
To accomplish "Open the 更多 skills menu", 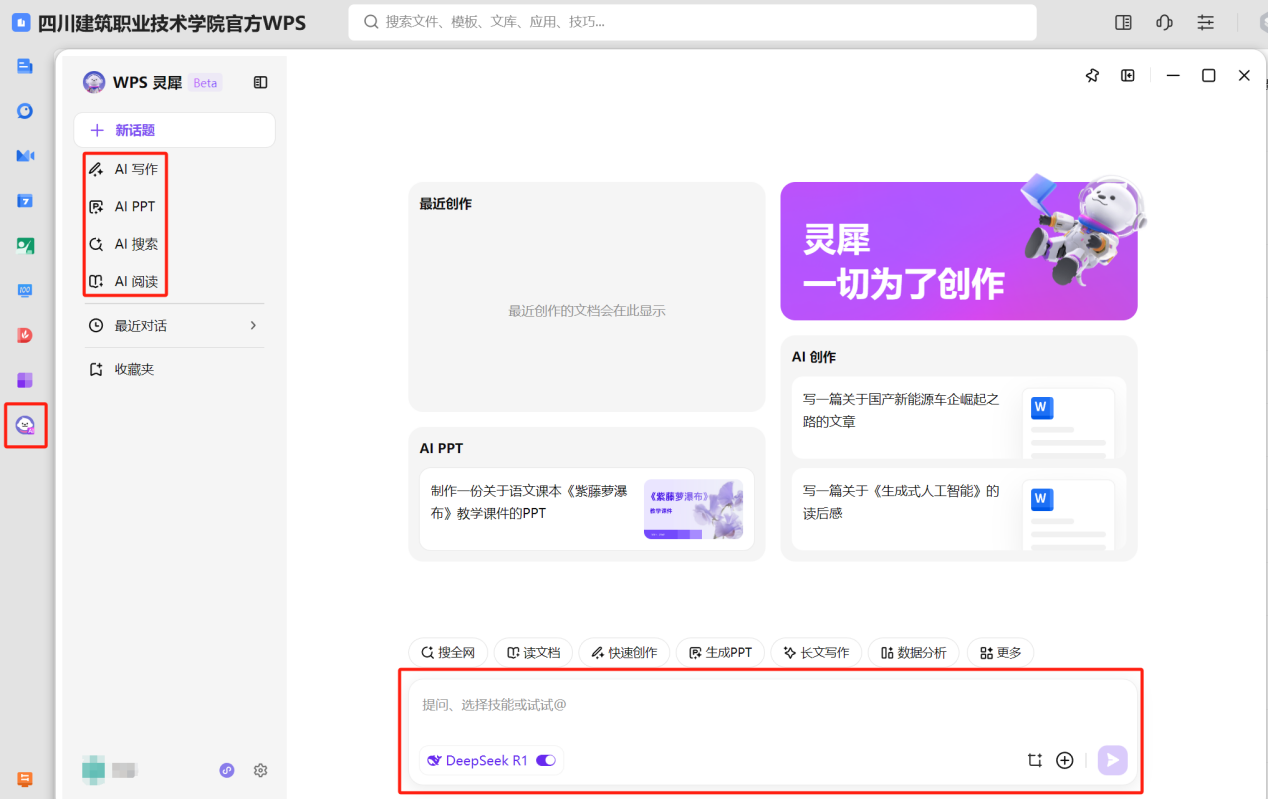I will (x=1001, y=652).
